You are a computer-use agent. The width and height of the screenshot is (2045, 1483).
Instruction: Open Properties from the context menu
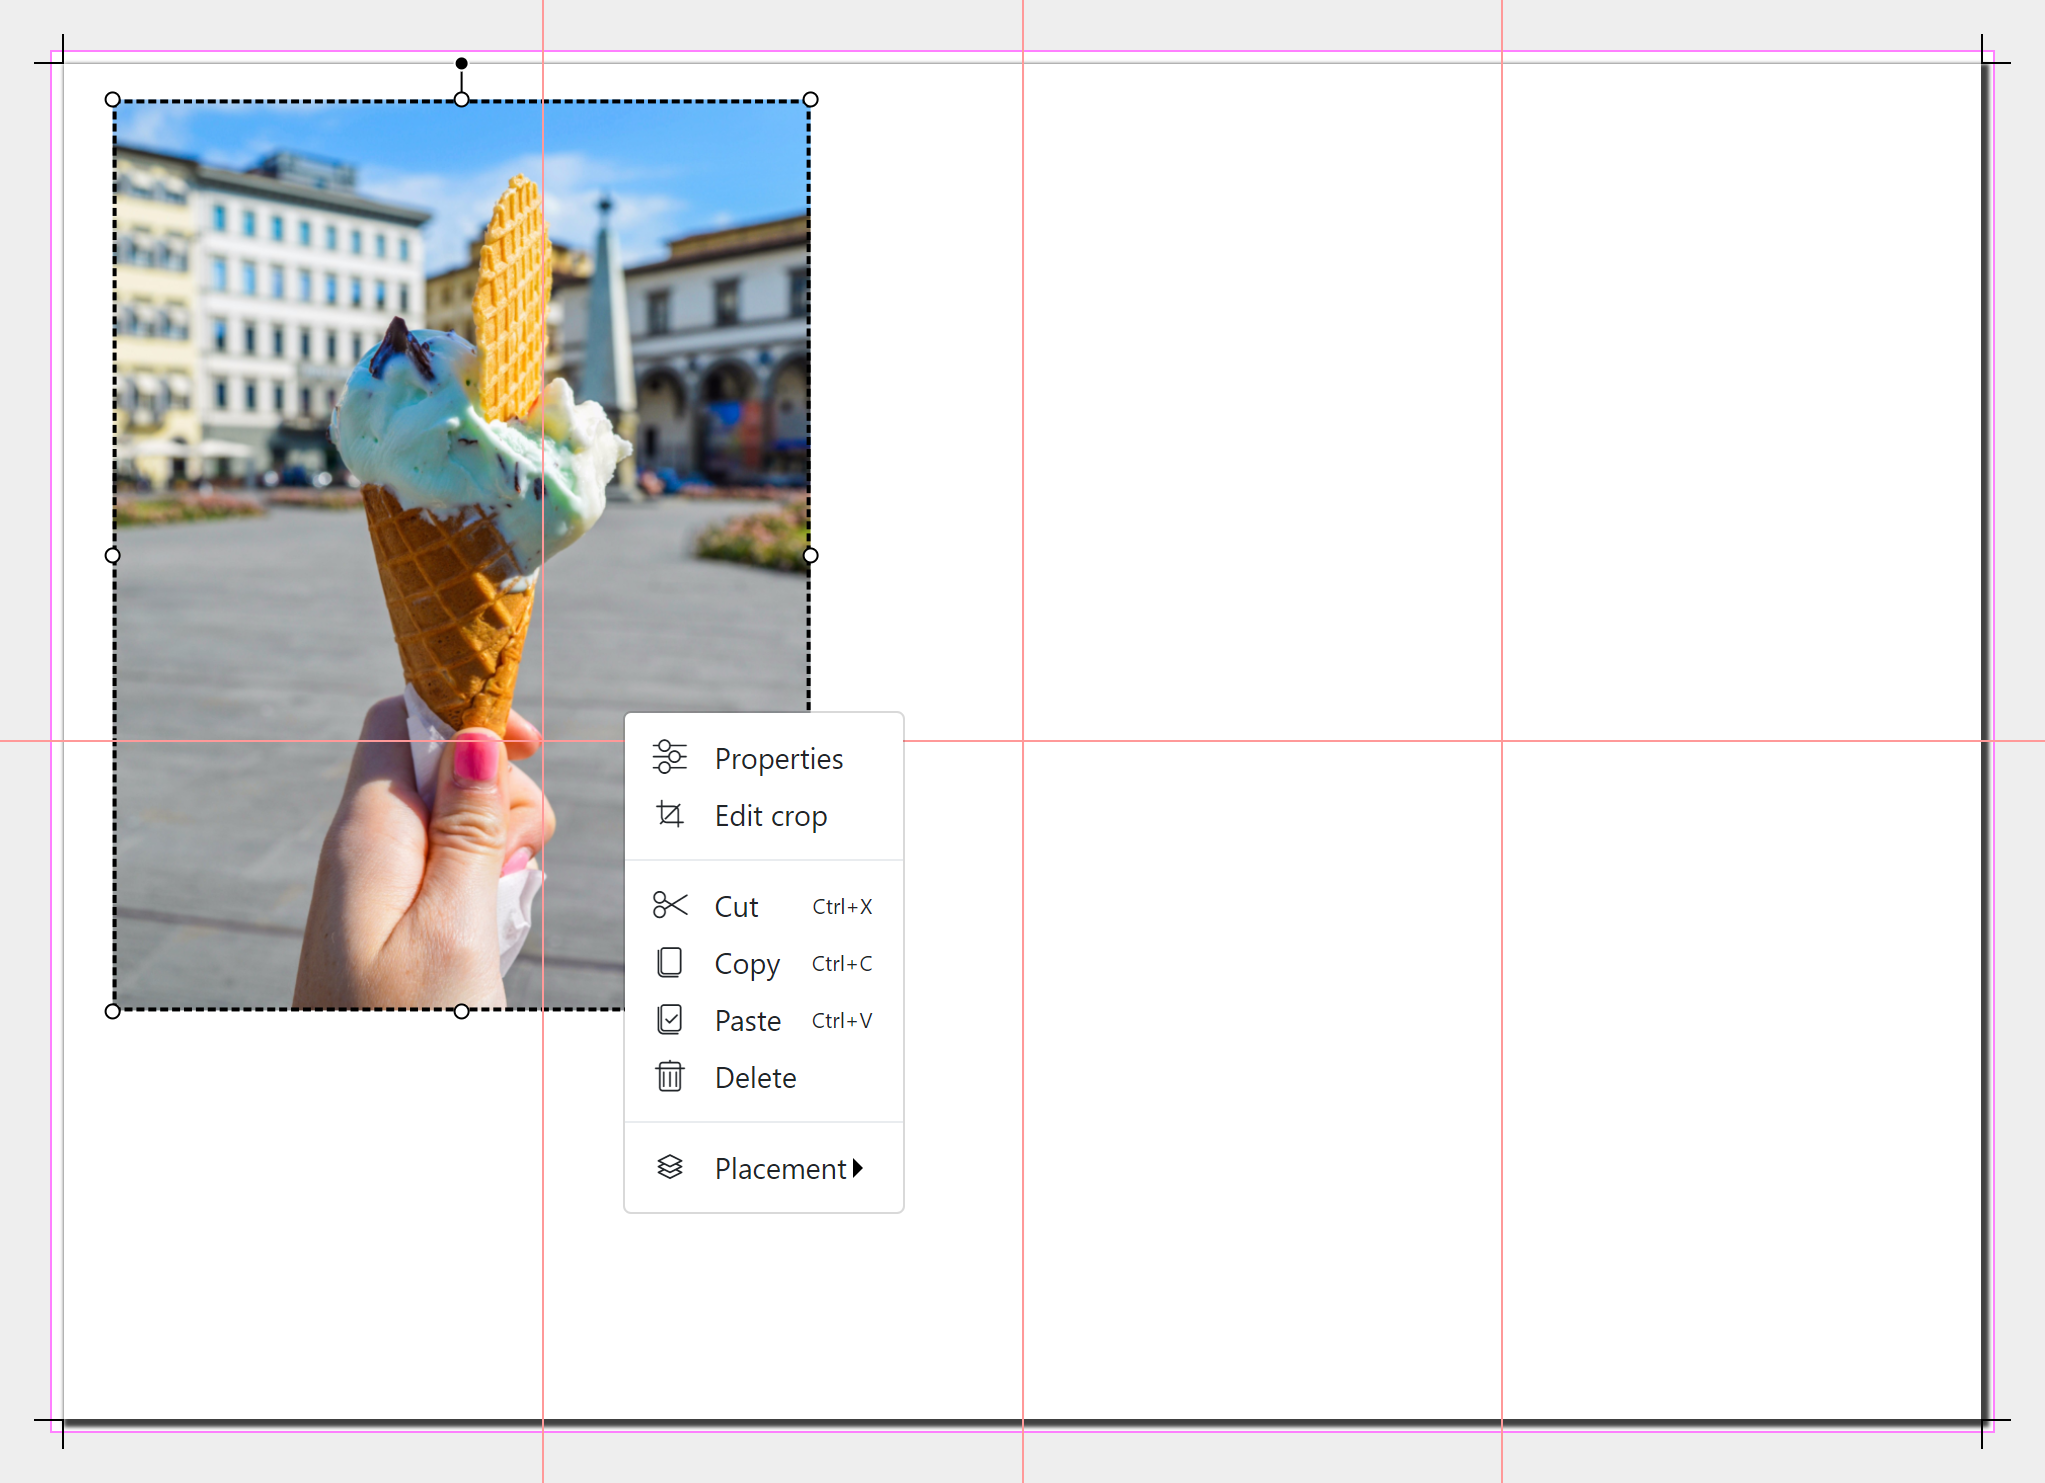coord(778,759)
